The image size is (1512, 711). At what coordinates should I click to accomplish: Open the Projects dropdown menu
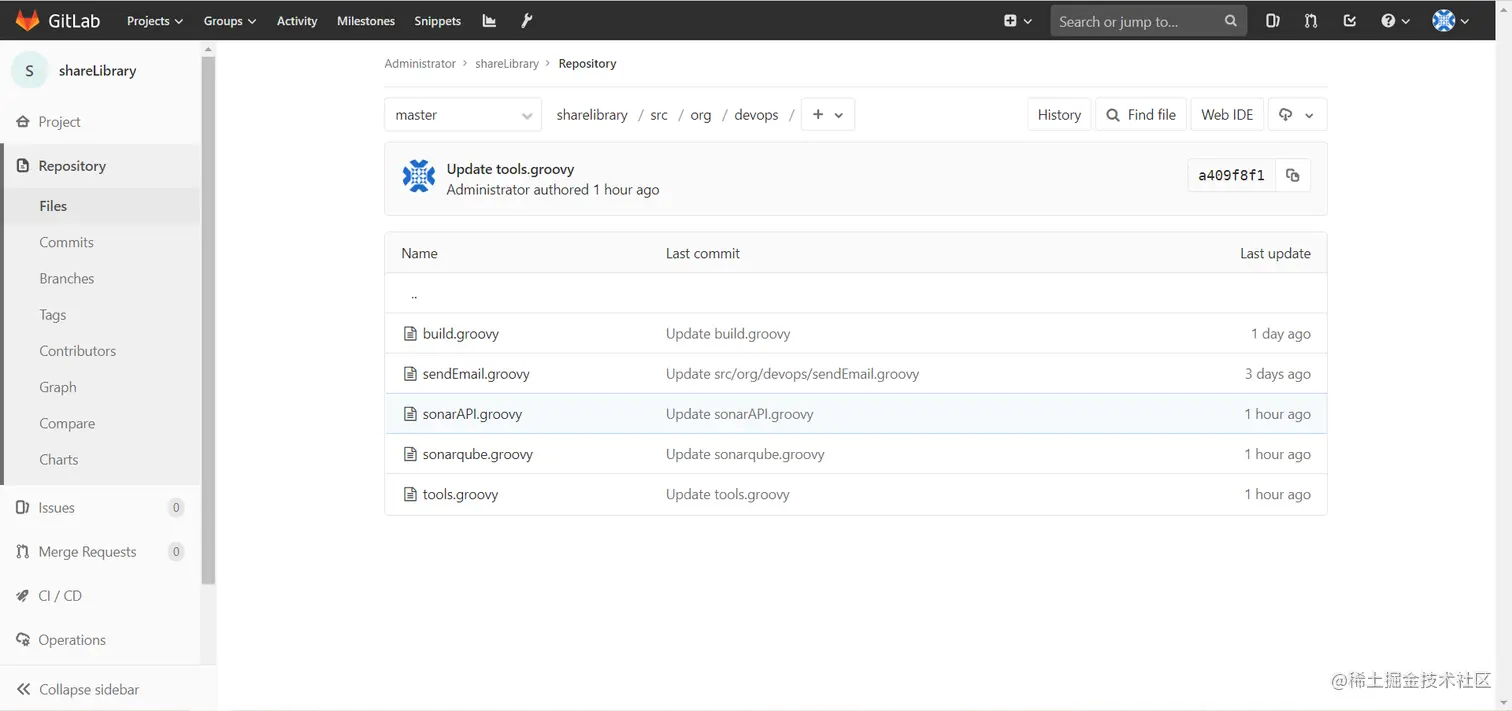point(155,21)
